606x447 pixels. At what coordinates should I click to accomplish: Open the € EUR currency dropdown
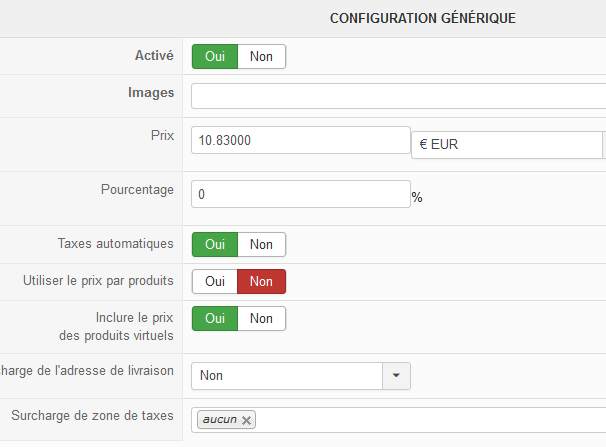507,145
